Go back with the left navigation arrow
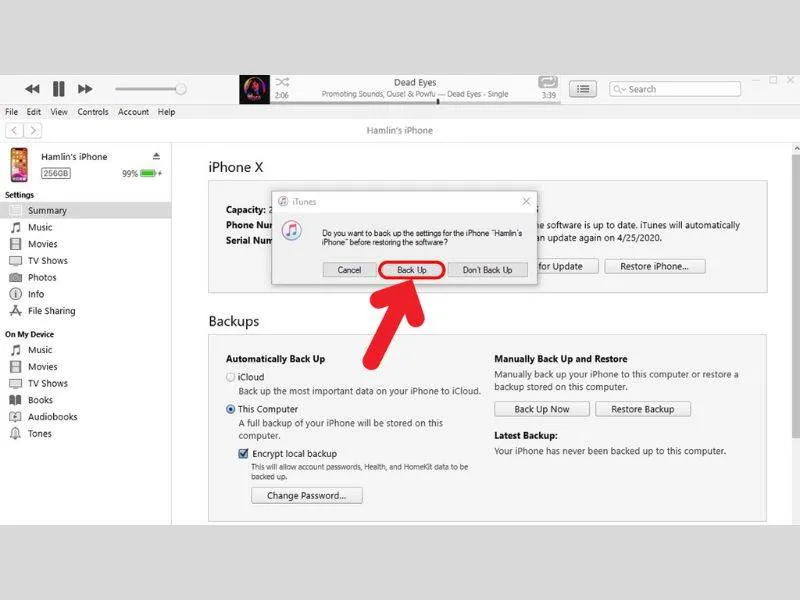The image size is (800, 600). pyautogui.click(x=14, y=131)
